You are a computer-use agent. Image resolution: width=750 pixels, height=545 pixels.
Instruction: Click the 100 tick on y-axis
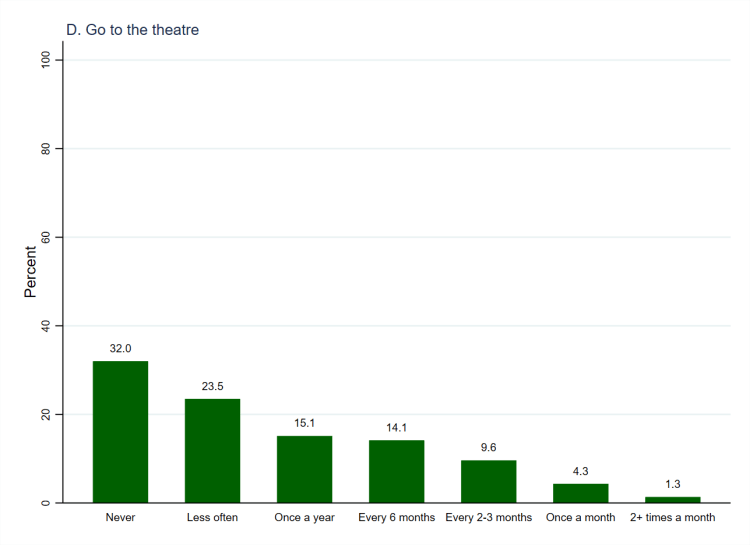point(46,60)
